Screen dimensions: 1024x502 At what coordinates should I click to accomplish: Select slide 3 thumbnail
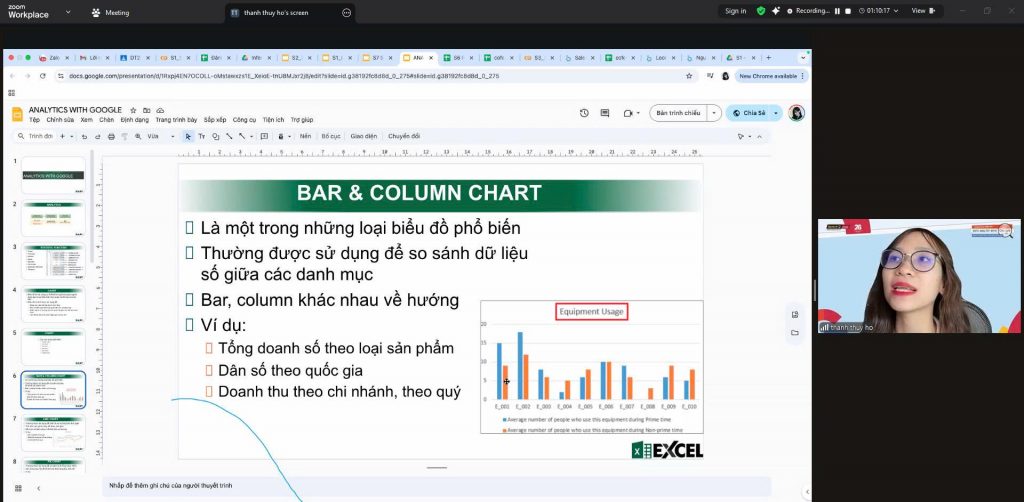click(53, 261)
